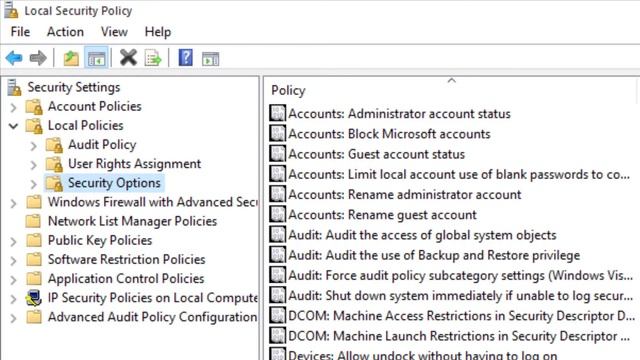Select Security Settings root label

74,87
